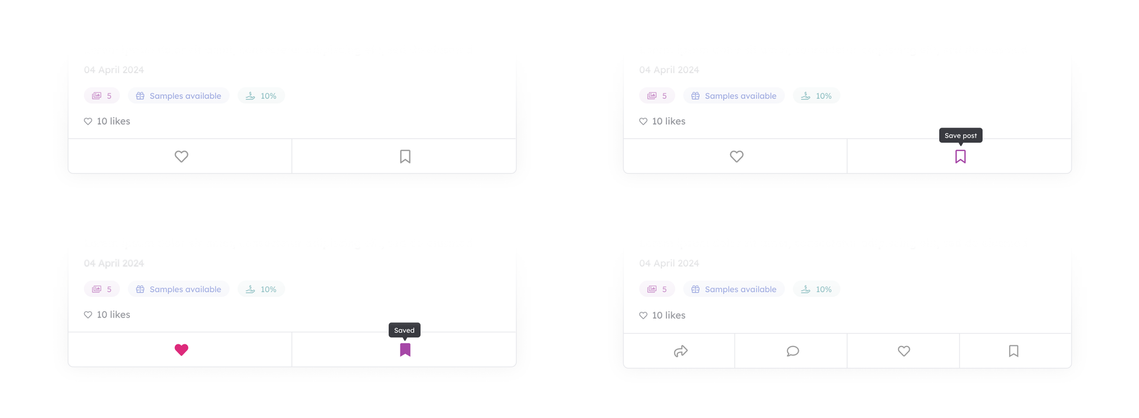
Task: Click the 5 photos tag in the top-right card
Action: click(657, 96)
